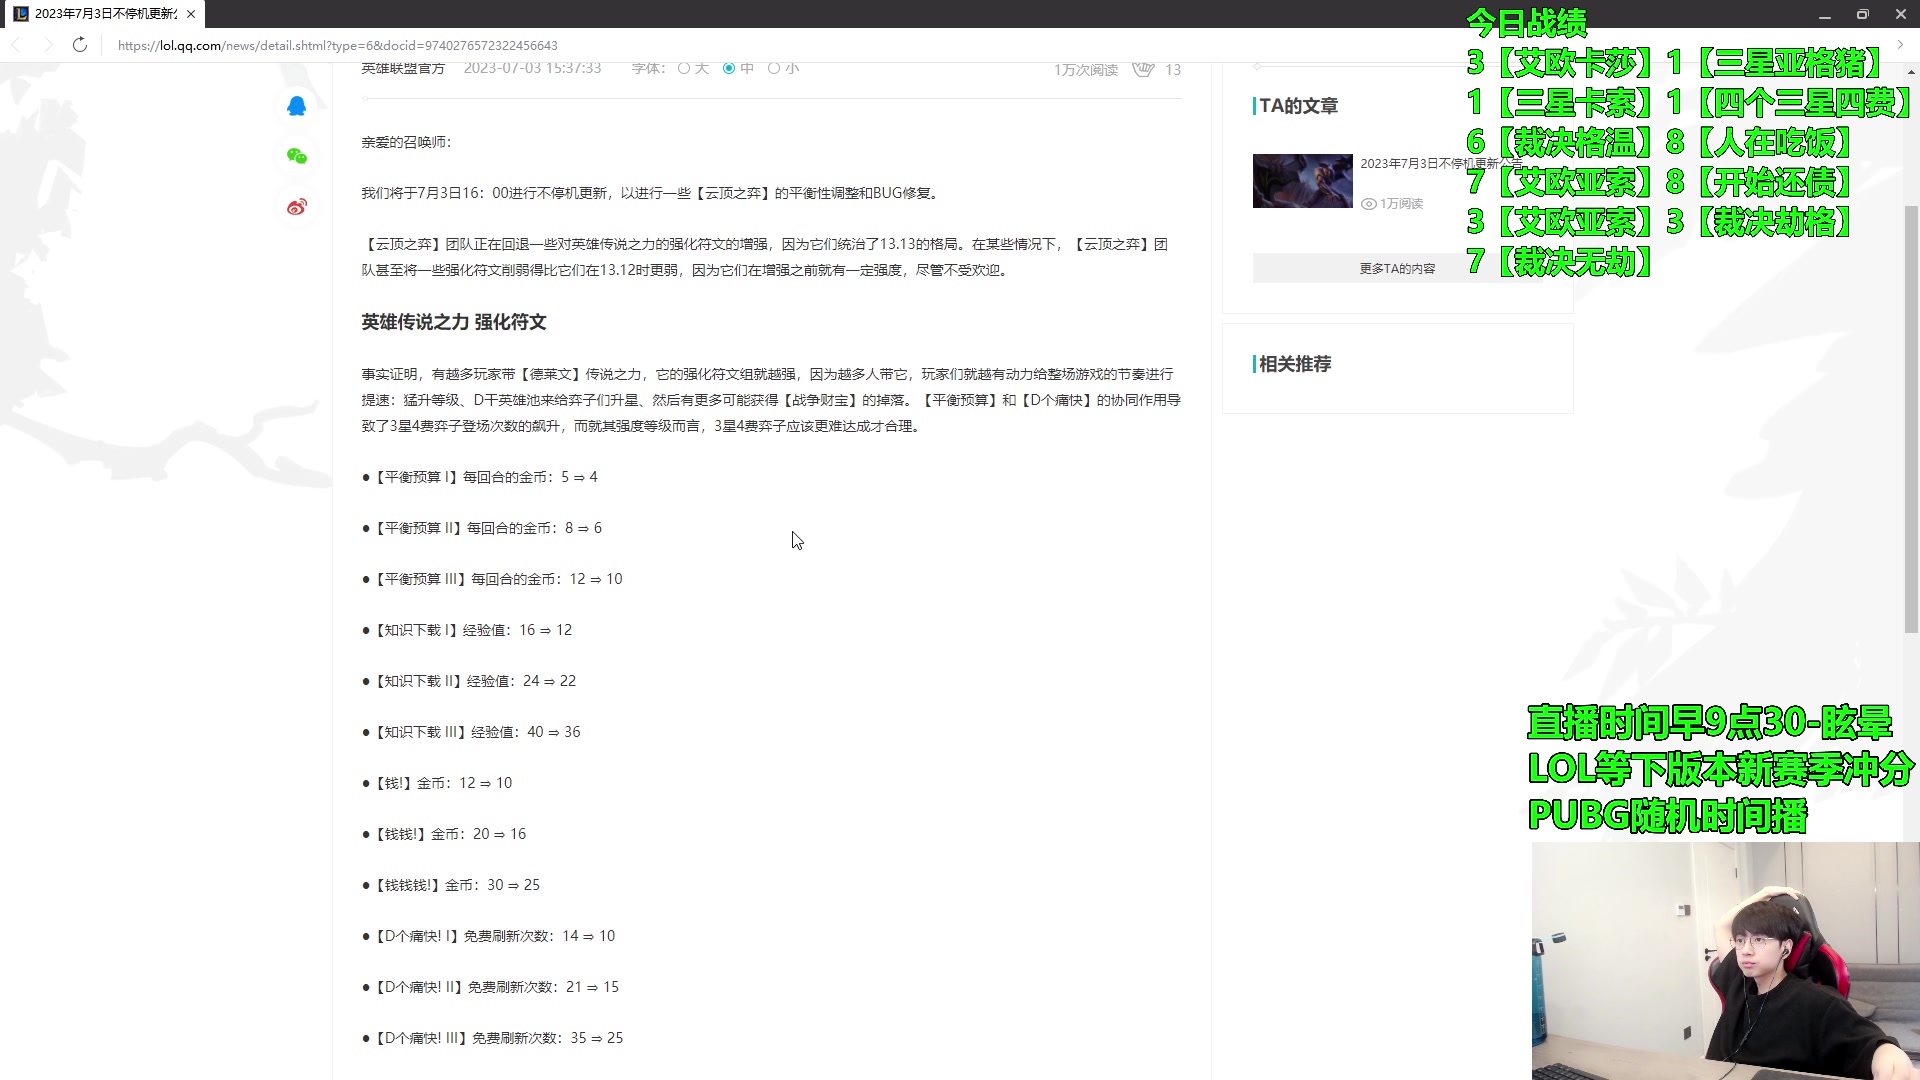This screenshot has height=1080, width=1920.
Task: Click the 【平衡预算 III】 12 ⇒ 10 line
Action: click(492, 579)
